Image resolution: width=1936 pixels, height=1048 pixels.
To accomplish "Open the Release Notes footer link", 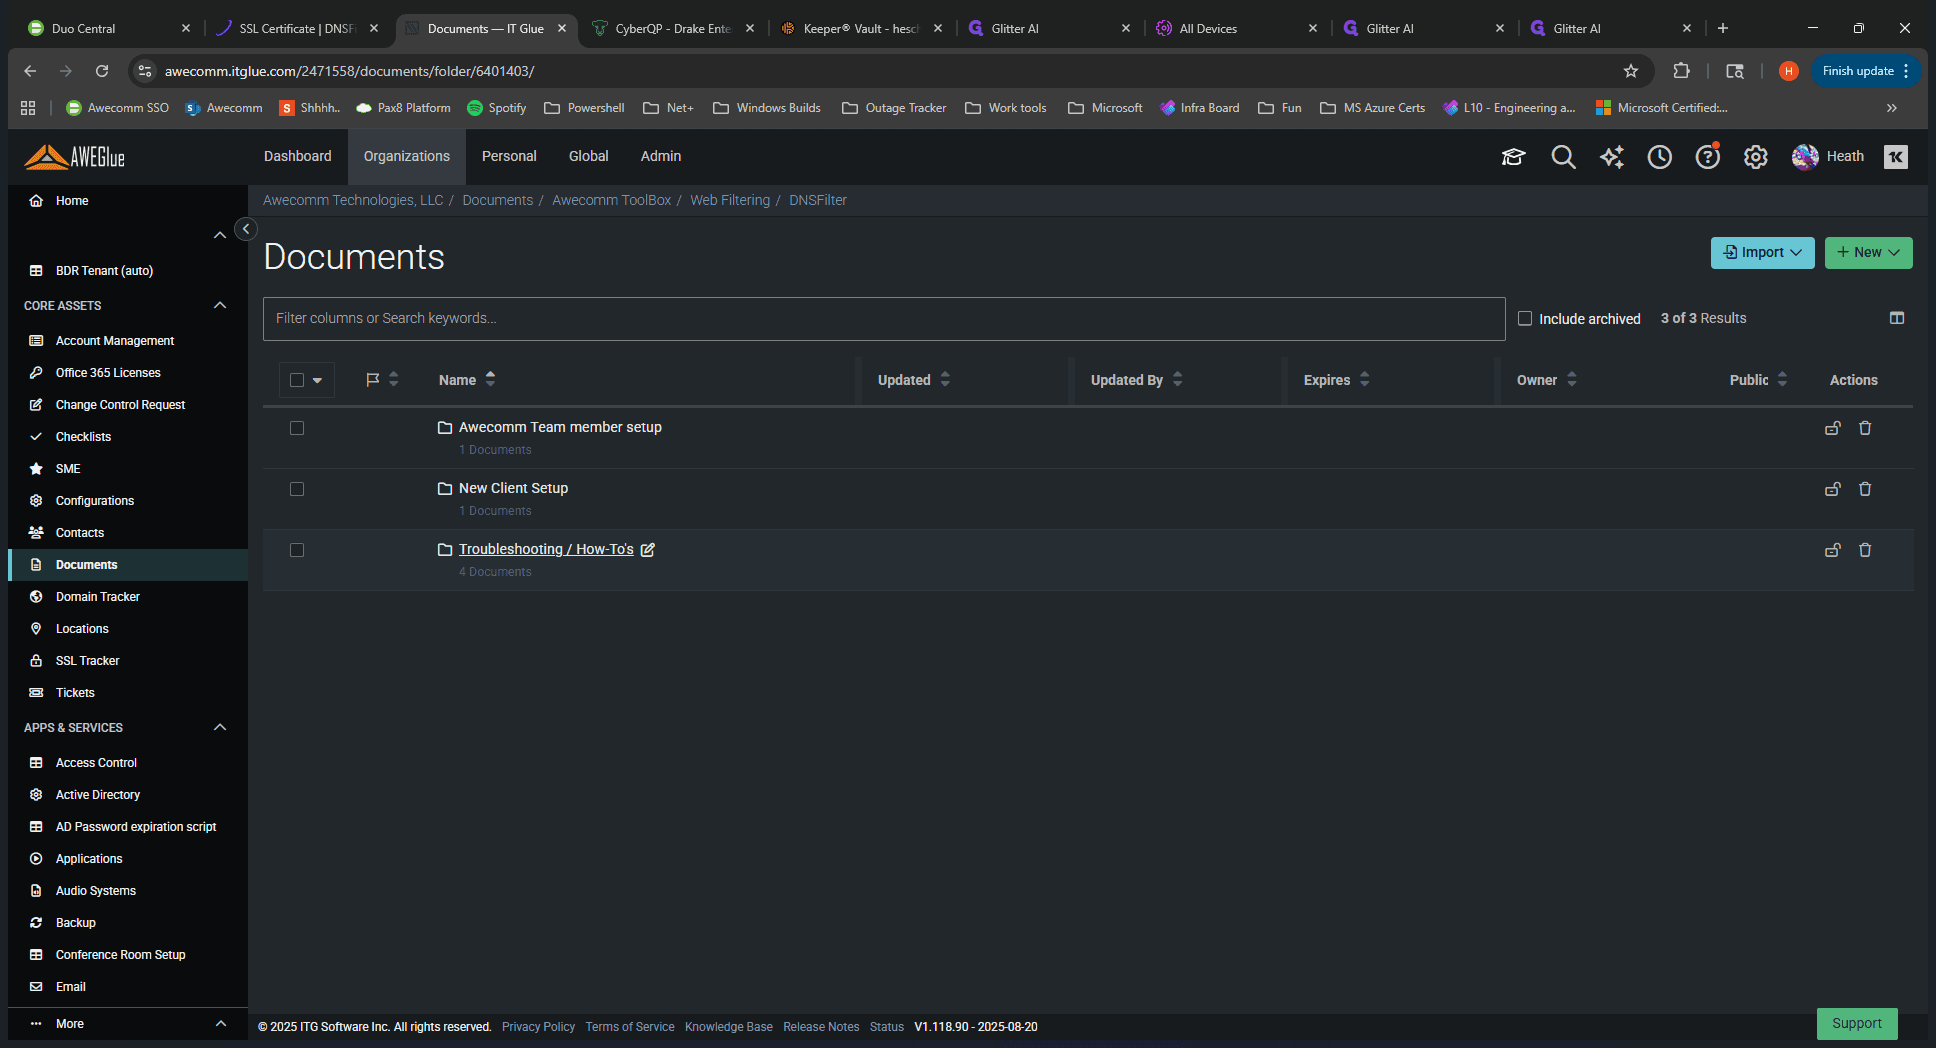I will tap(821, 1027).
